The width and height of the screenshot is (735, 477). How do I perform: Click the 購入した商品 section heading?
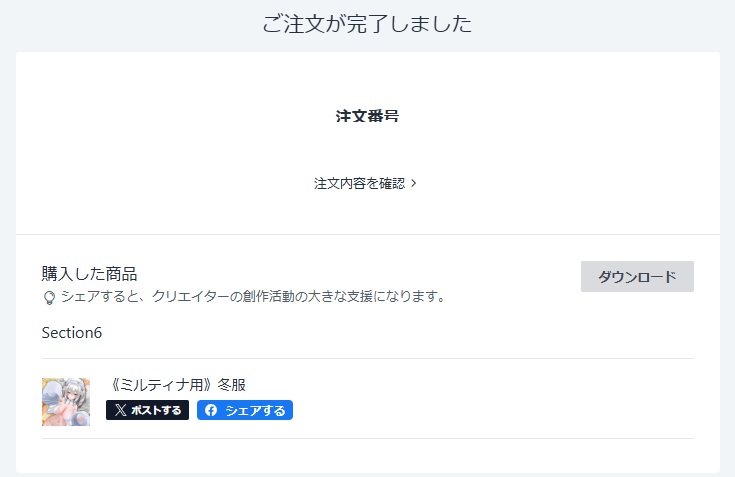[89, 273]
